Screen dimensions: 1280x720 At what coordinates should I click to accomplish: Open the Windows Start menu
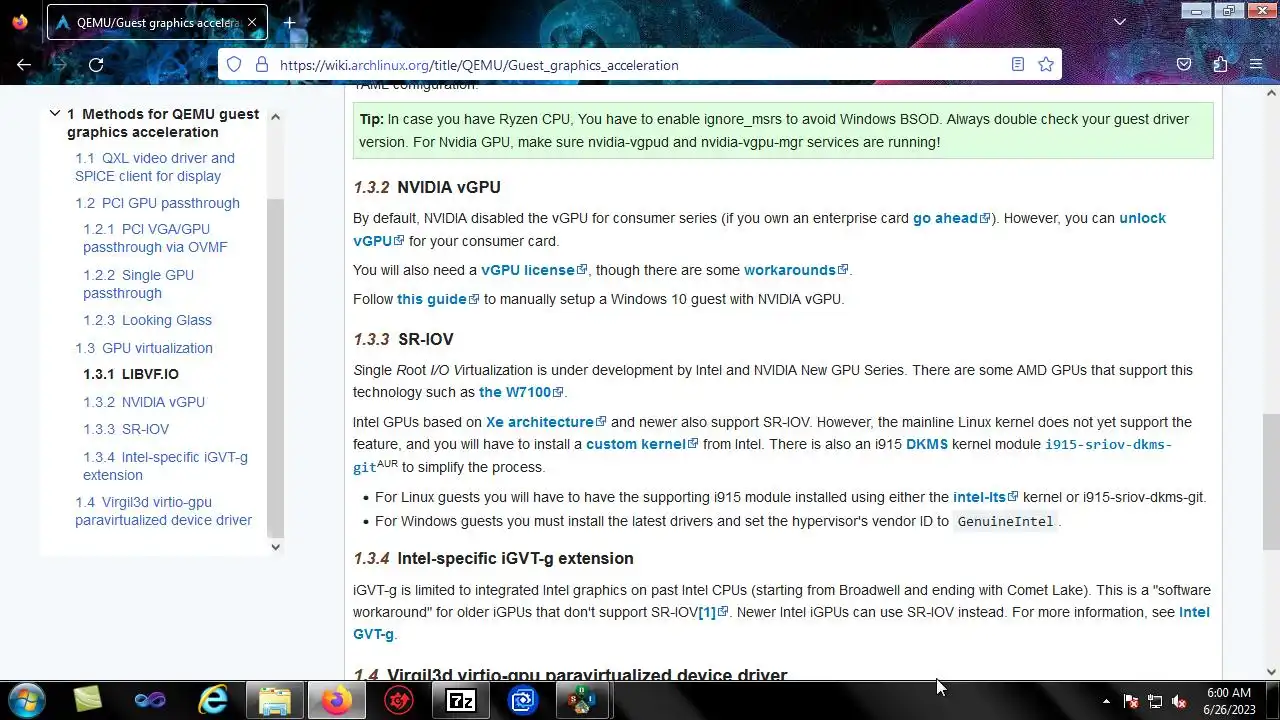pyautogui.click(x=24, y=701)
